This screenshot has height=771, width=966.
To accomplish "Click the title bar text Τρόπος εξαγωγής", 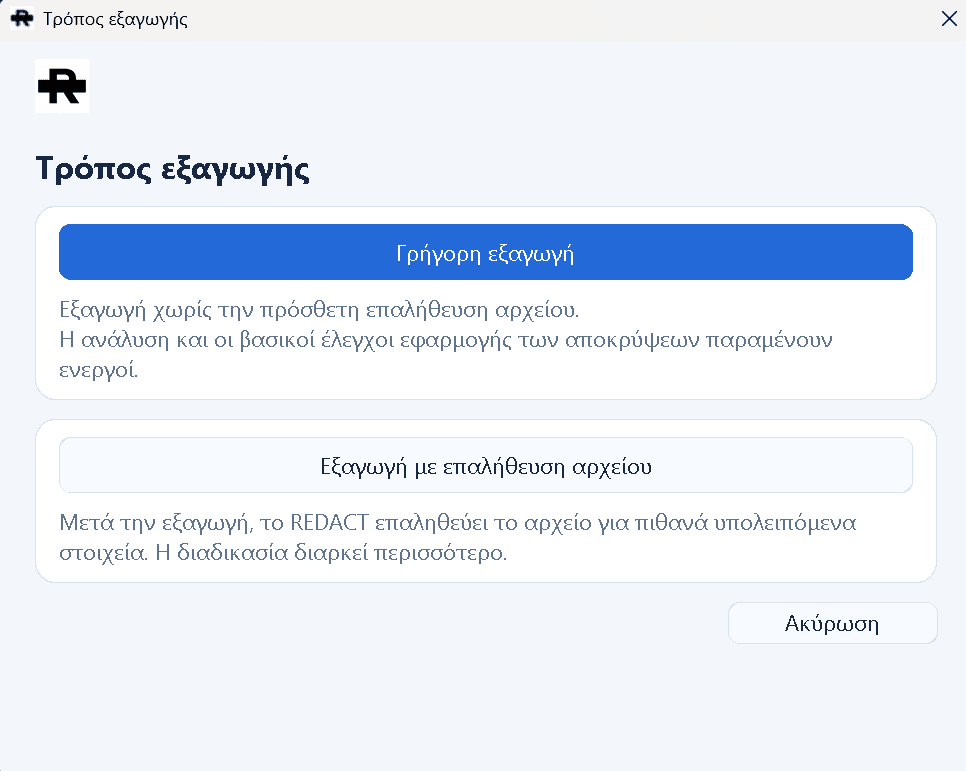I will click(x=115, y=20).
